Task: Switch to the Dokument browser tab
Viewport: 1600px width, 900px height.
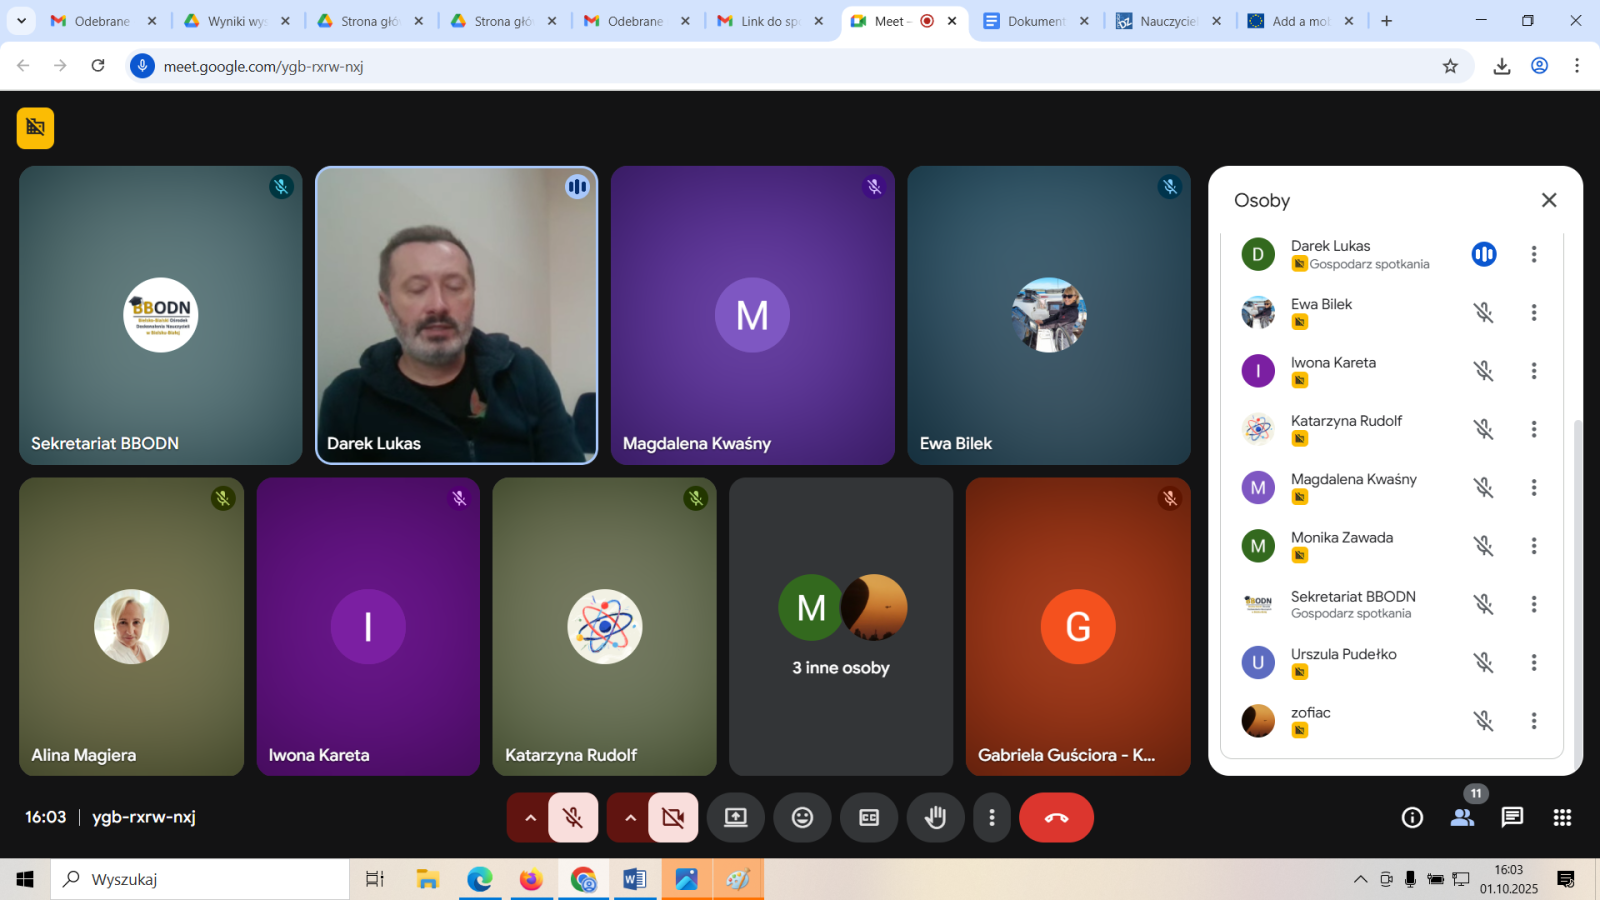Action: (x=1035, y=21)
